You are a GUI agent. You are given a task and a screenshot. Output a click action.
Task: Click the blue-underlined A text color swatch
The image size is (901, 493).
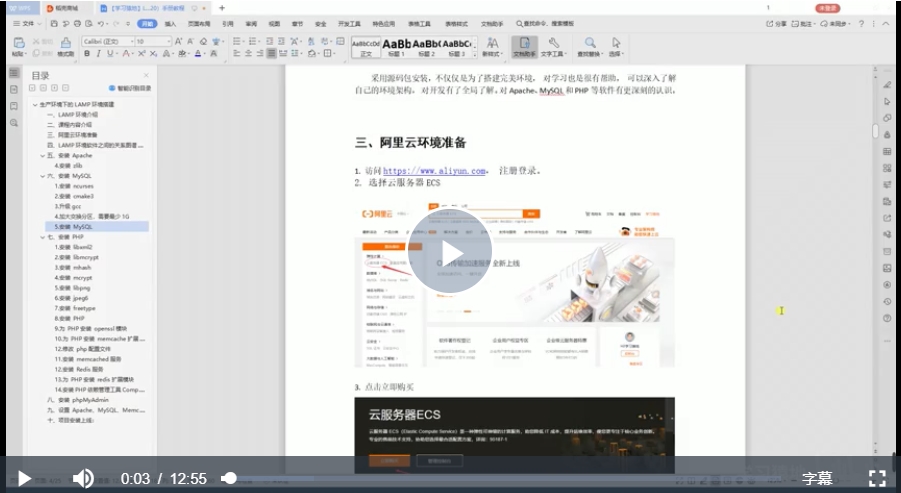pyautogui.click(x=198, y=53)
